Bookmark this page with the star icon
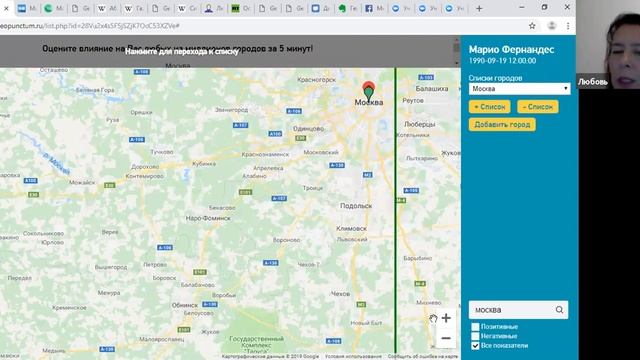The height and width of the screenshot is (360, 640). click(532, 26)
